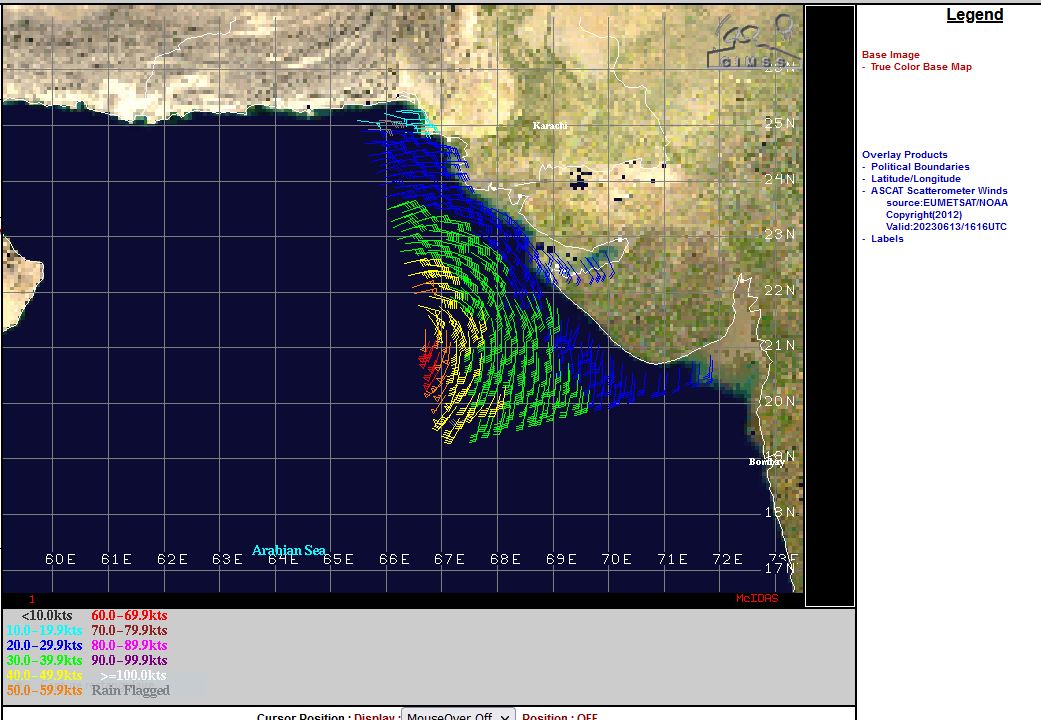Click the 60E longitude marker
1041x720 pixels.
61,559
